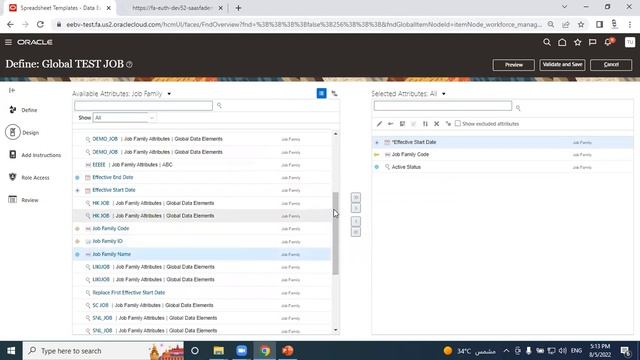The height and width of the screenshot is (360, 640).
Task: Reload the browser page
Action: coord(40,24)
